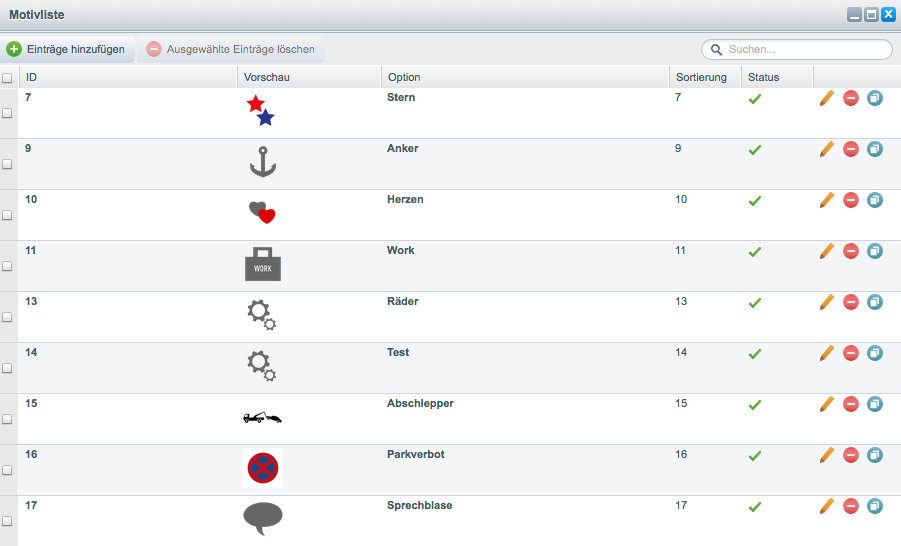Image resolution: width=901 pixels, height=546 pixels.
Task: Delete the Anker entry via red icon
Action: [851, 149]
